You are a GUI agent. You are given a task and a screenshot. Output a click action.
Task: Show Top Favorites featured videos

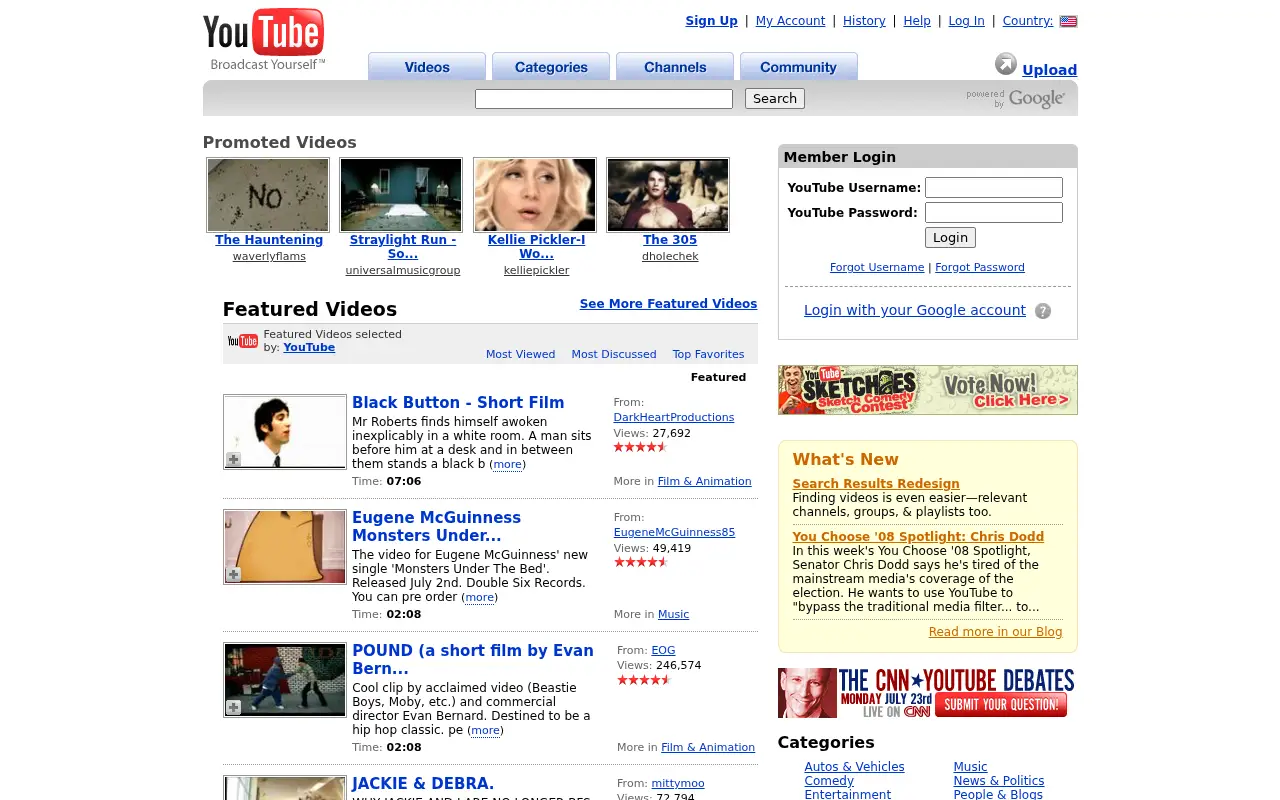(x=708, y=354)
